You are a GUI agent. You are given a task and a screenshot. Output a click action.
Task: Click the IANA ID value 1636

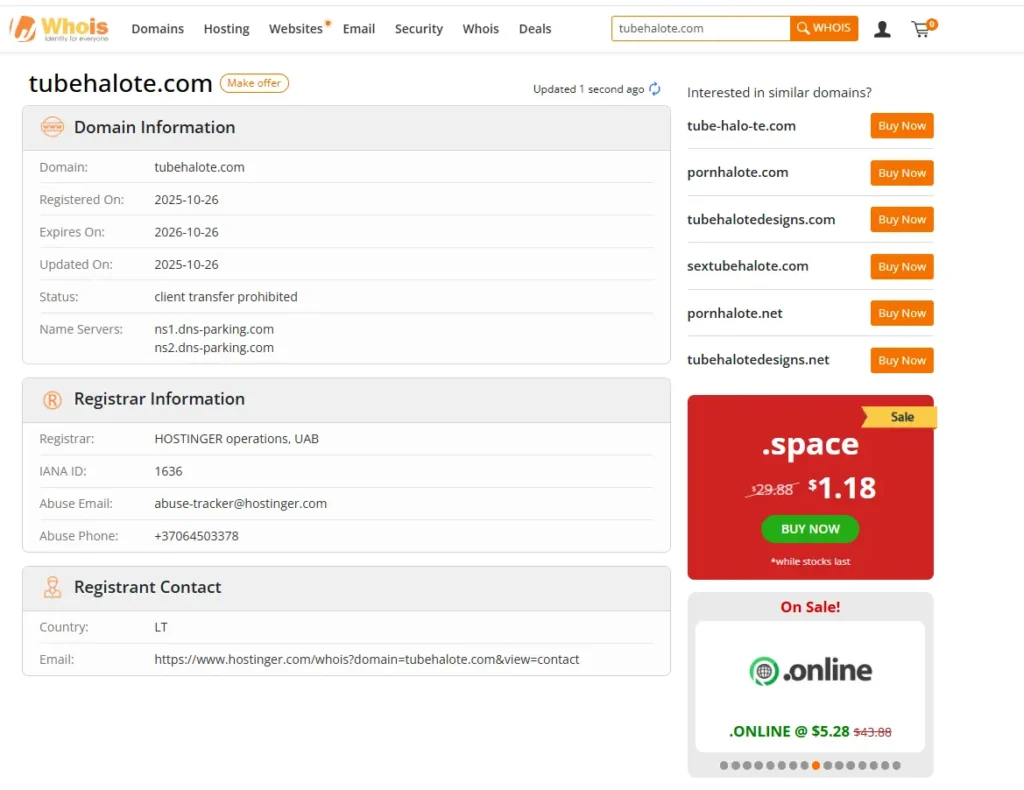tap(168, 471)
